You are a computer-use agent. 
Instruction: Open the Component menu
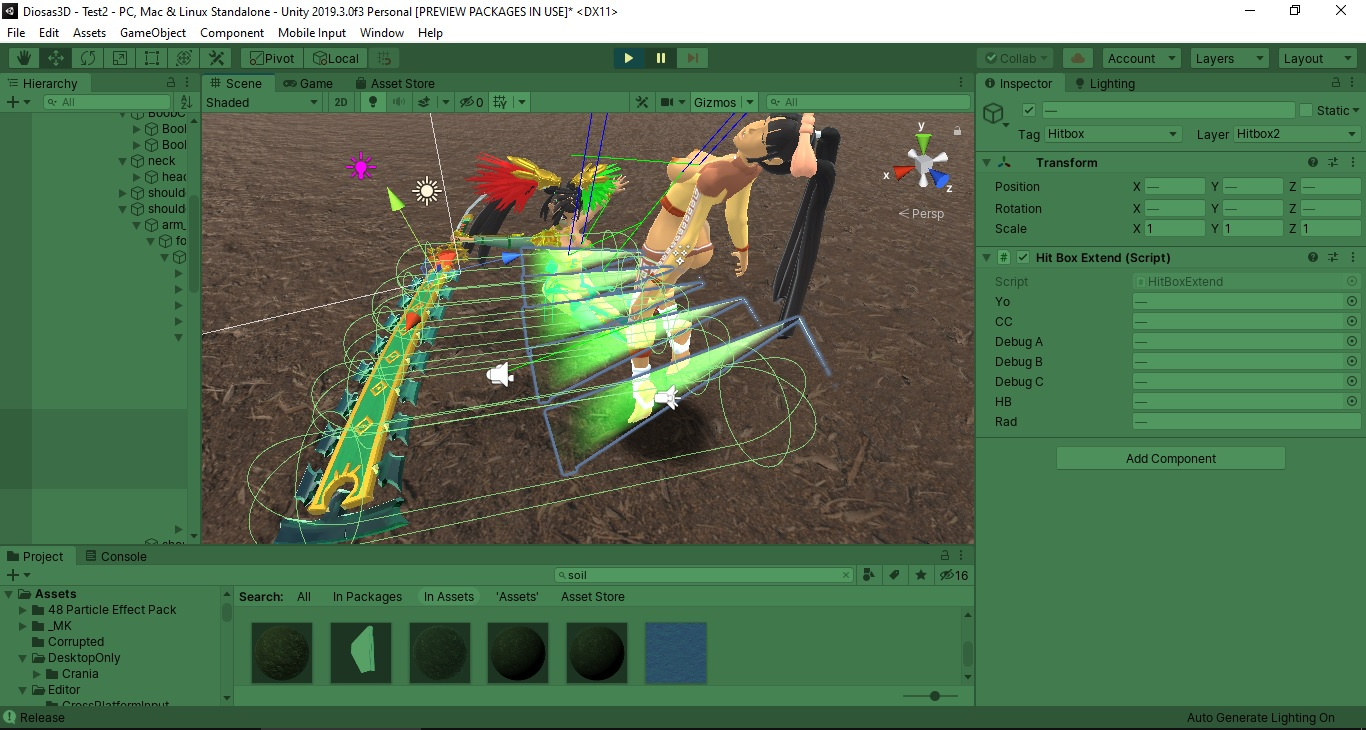point(232,33)
